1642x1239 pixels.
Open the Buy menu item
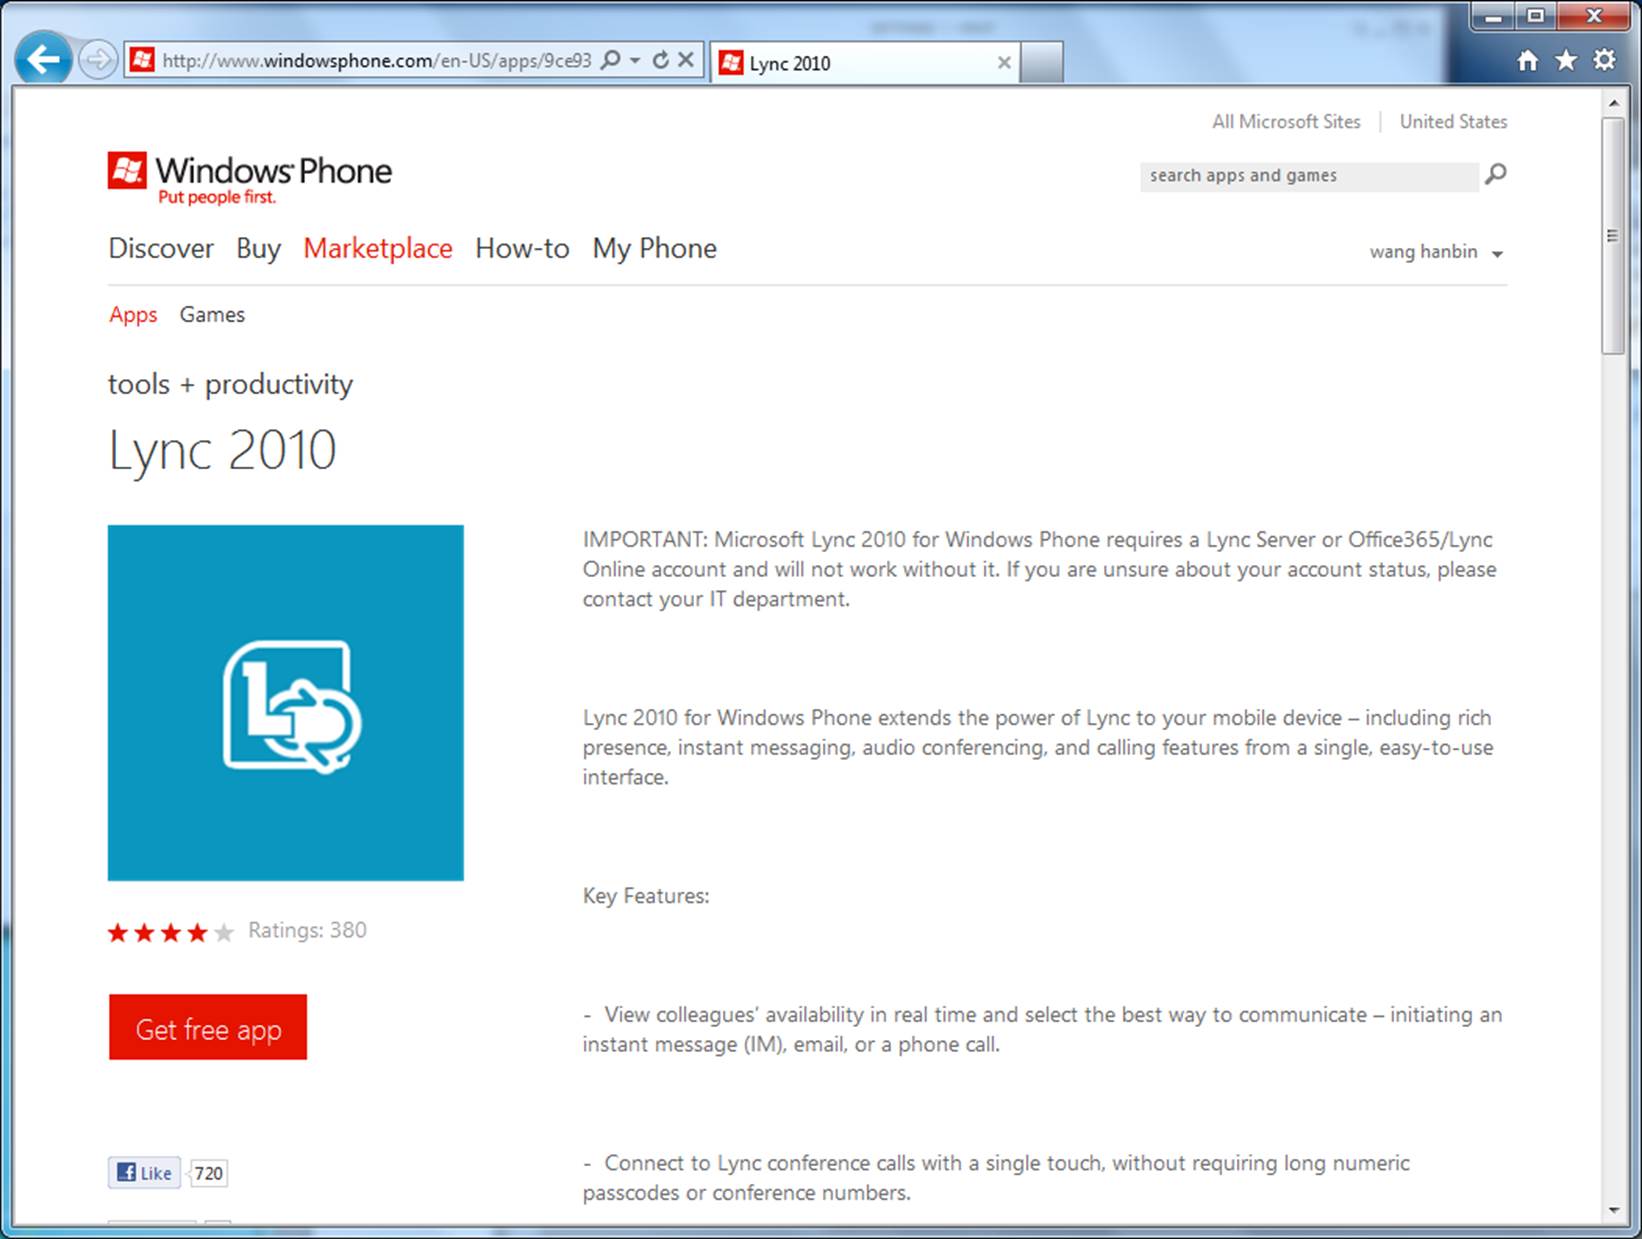[258, 248]
